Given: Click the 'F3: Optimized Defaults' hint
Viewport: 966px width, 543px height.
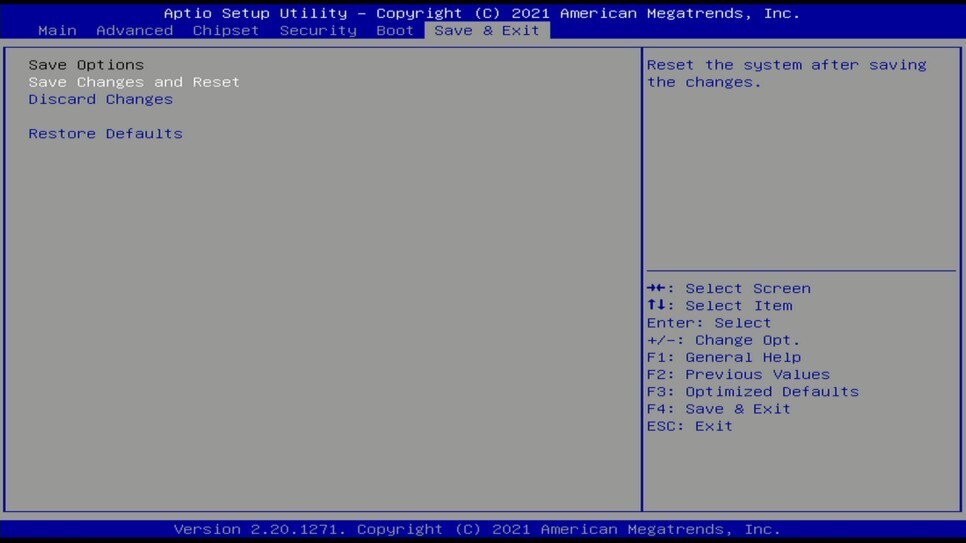Looking at the screenshot, I should click(x=753, y=392).
